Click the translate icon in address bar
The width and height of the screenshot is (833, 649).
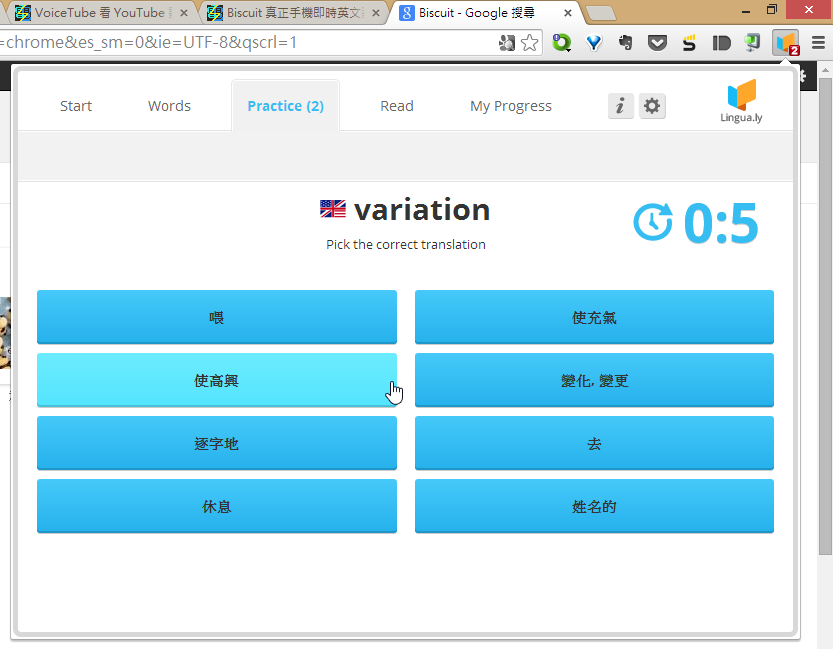[507, 43]
